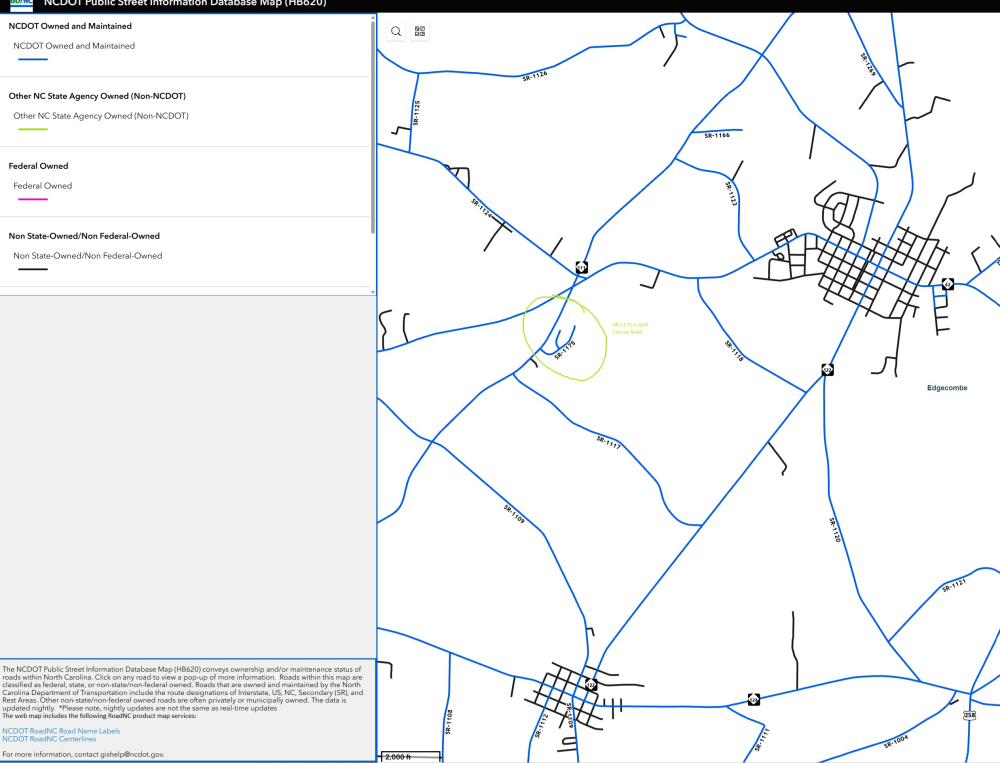1000x763 pixels.
Task: Click the '2,000 ft' map scale bar
Action: click(x=410, y=757)
